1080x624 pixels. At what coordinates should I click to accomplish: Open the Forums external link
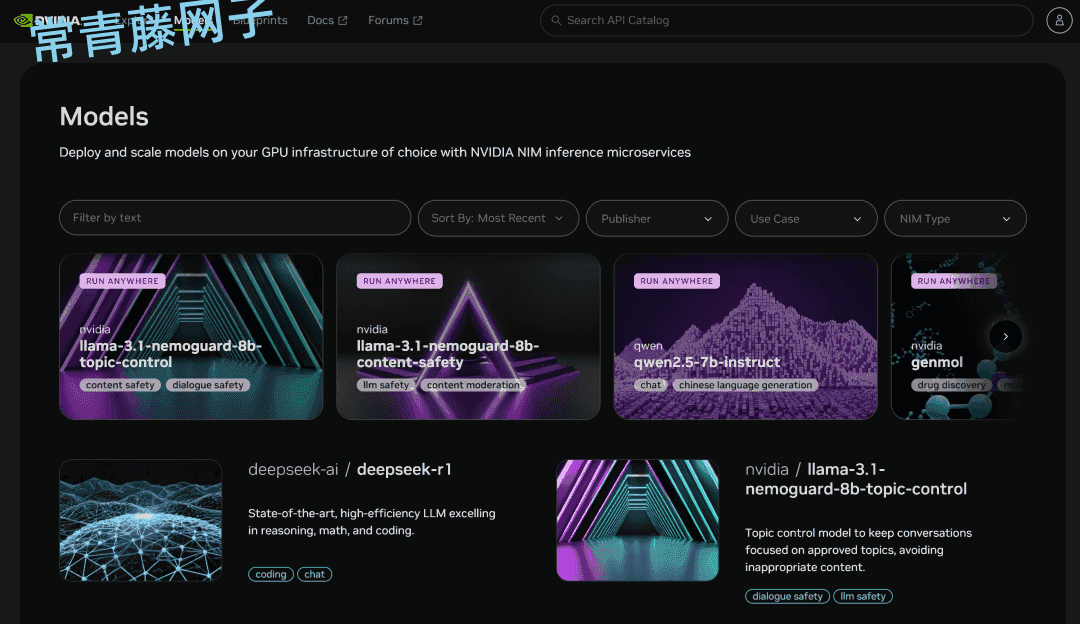(395, 21)
